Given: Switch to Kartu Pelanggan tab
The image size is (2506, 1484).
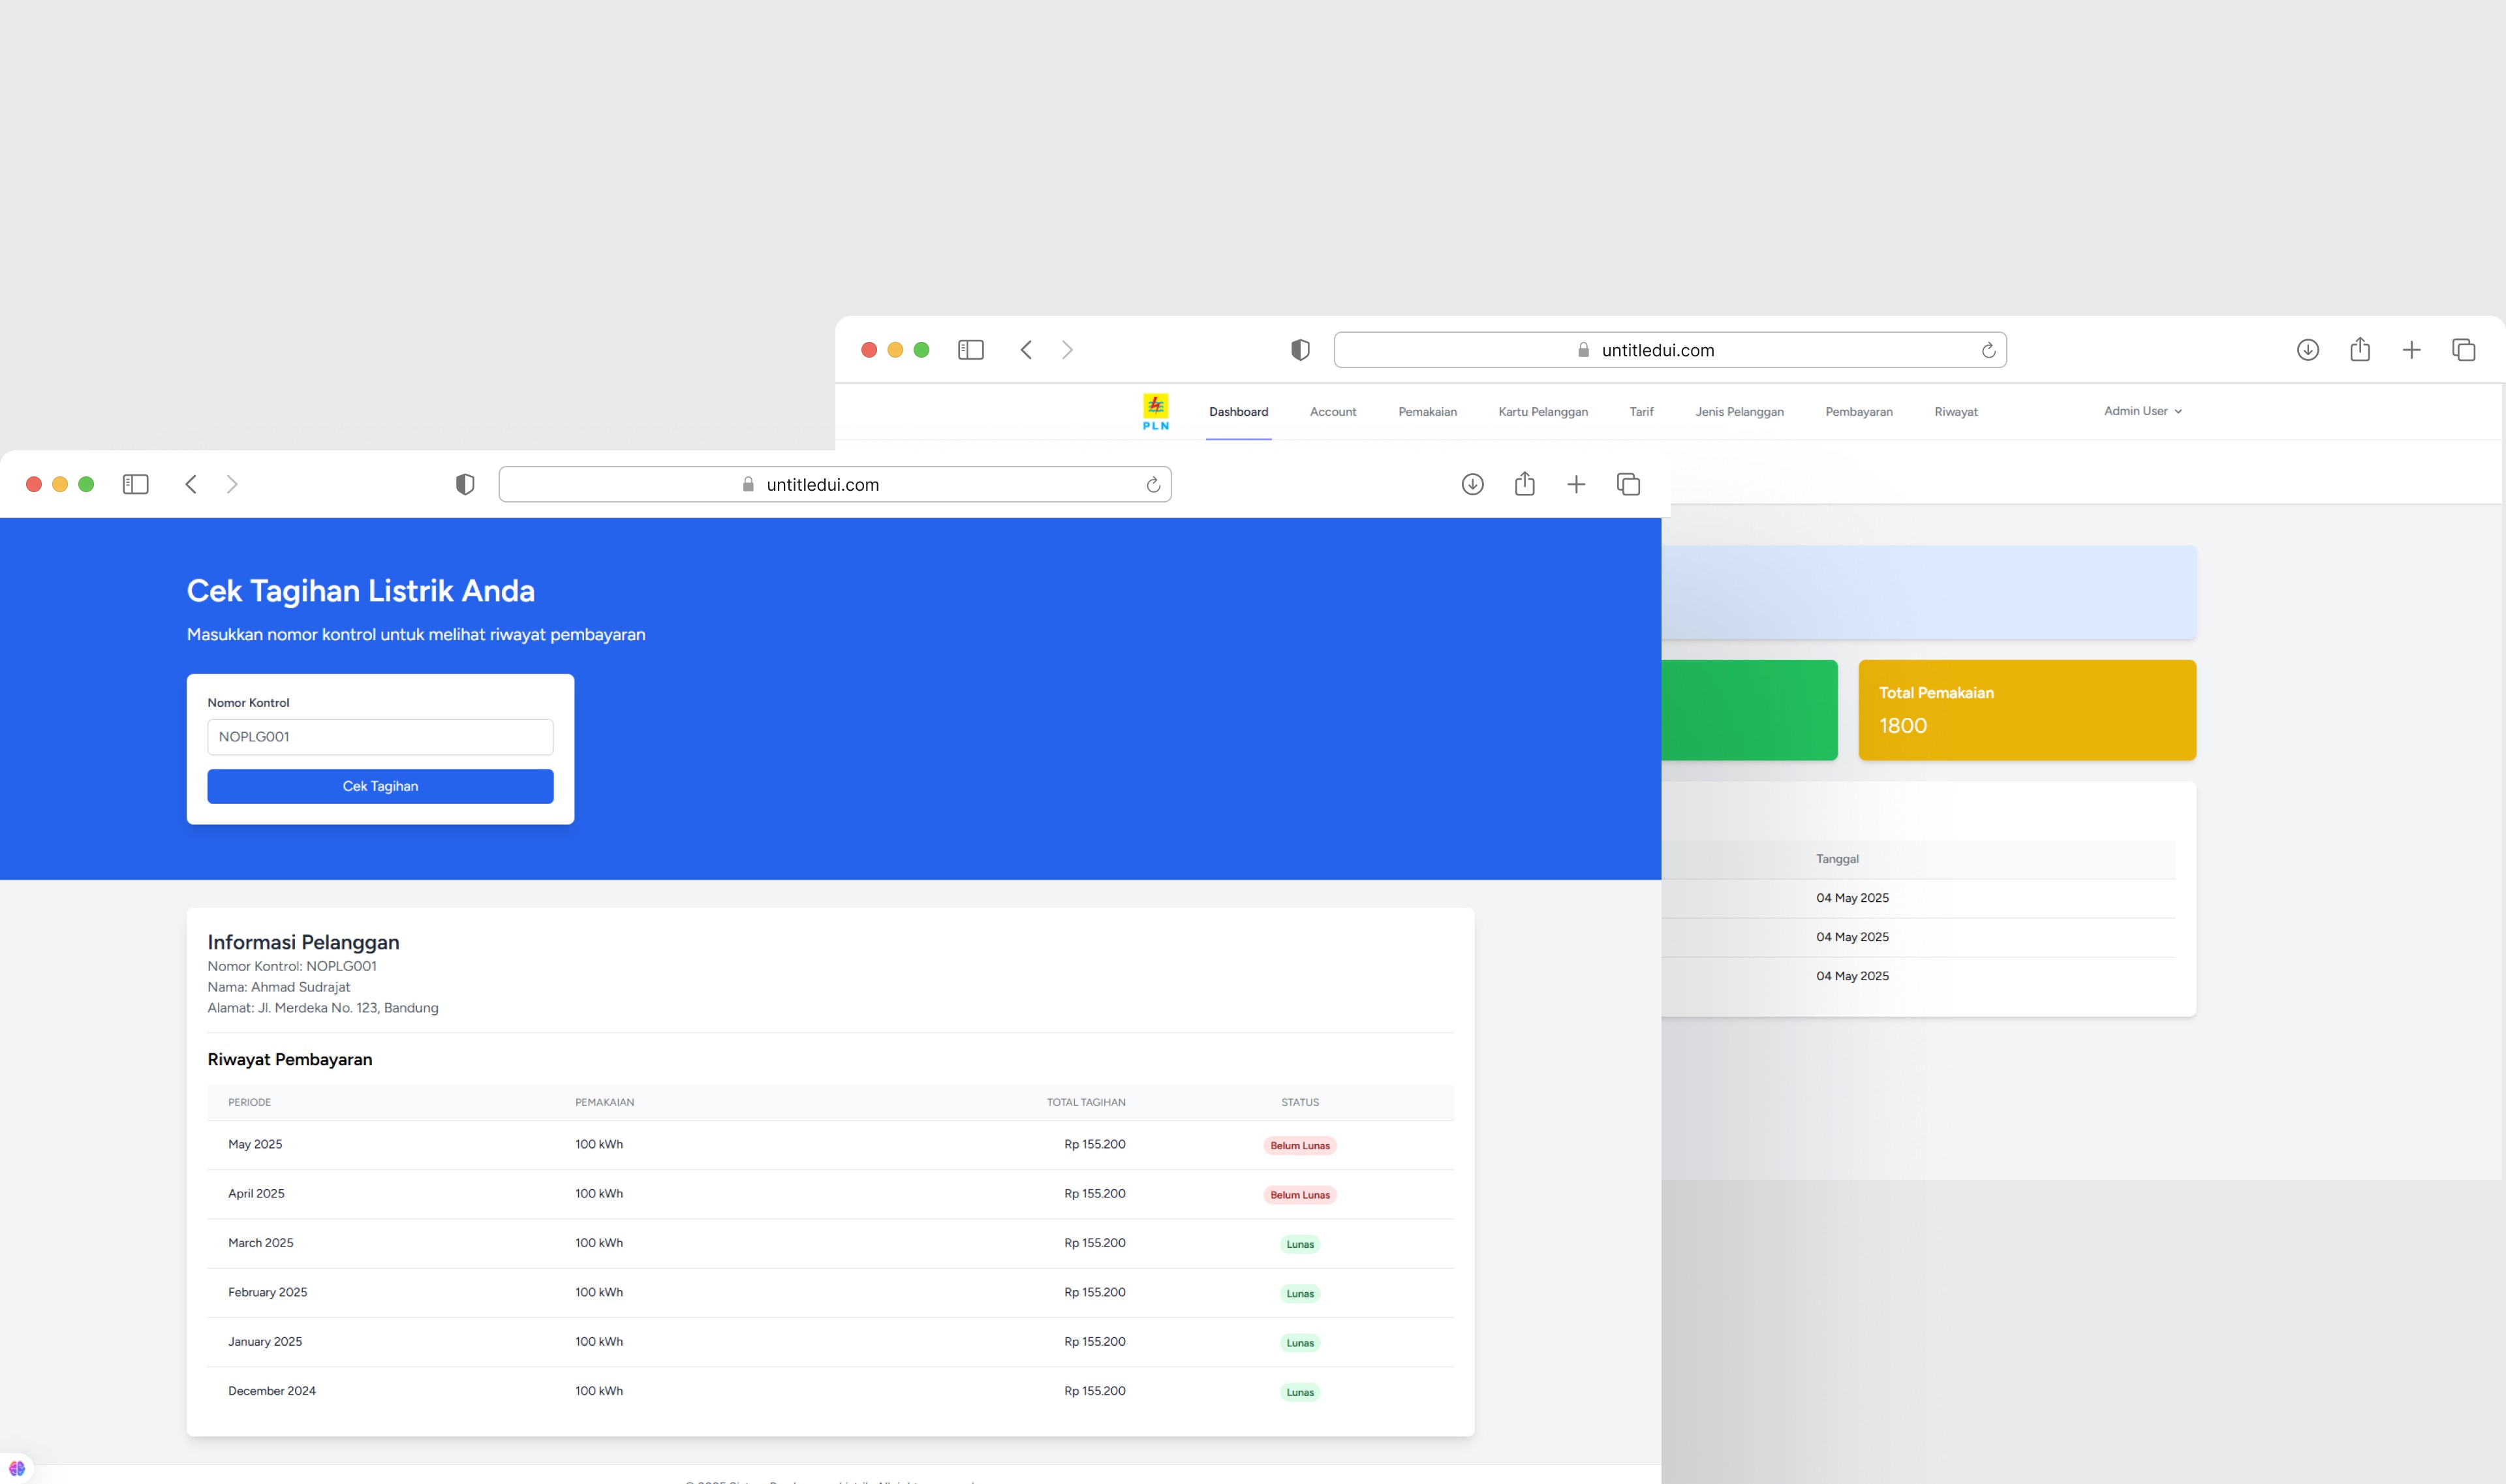Looking at the screenshot, I should [x=1542, y=412].
